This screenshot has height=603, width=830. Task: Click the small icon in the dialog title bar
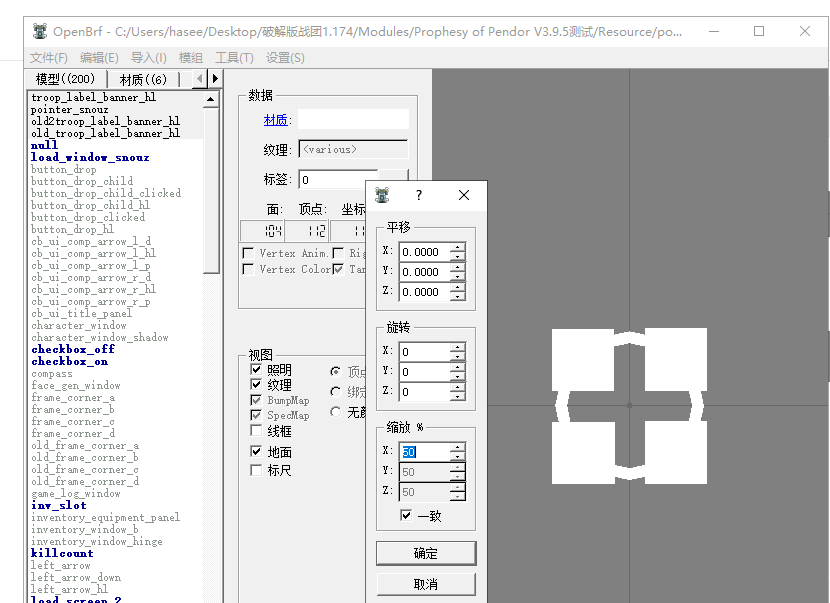[x=382, y=195]
